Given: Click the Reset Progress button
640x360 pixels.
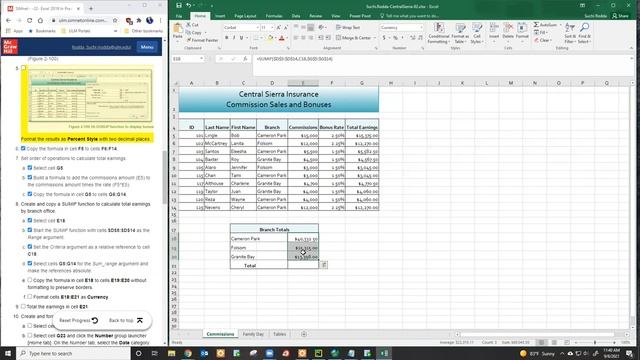Looking at the screenshot, I should pyautogui.click(x=79, y=320).
